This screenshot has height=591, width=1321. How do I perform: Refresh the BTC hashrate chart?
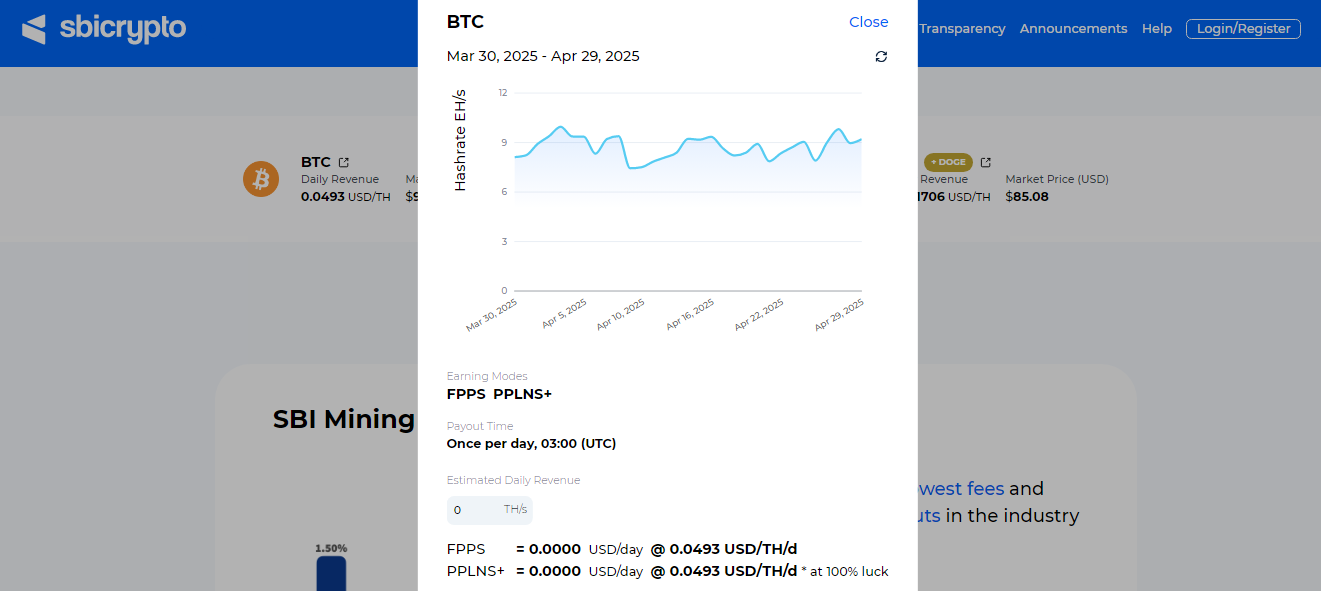881,57
